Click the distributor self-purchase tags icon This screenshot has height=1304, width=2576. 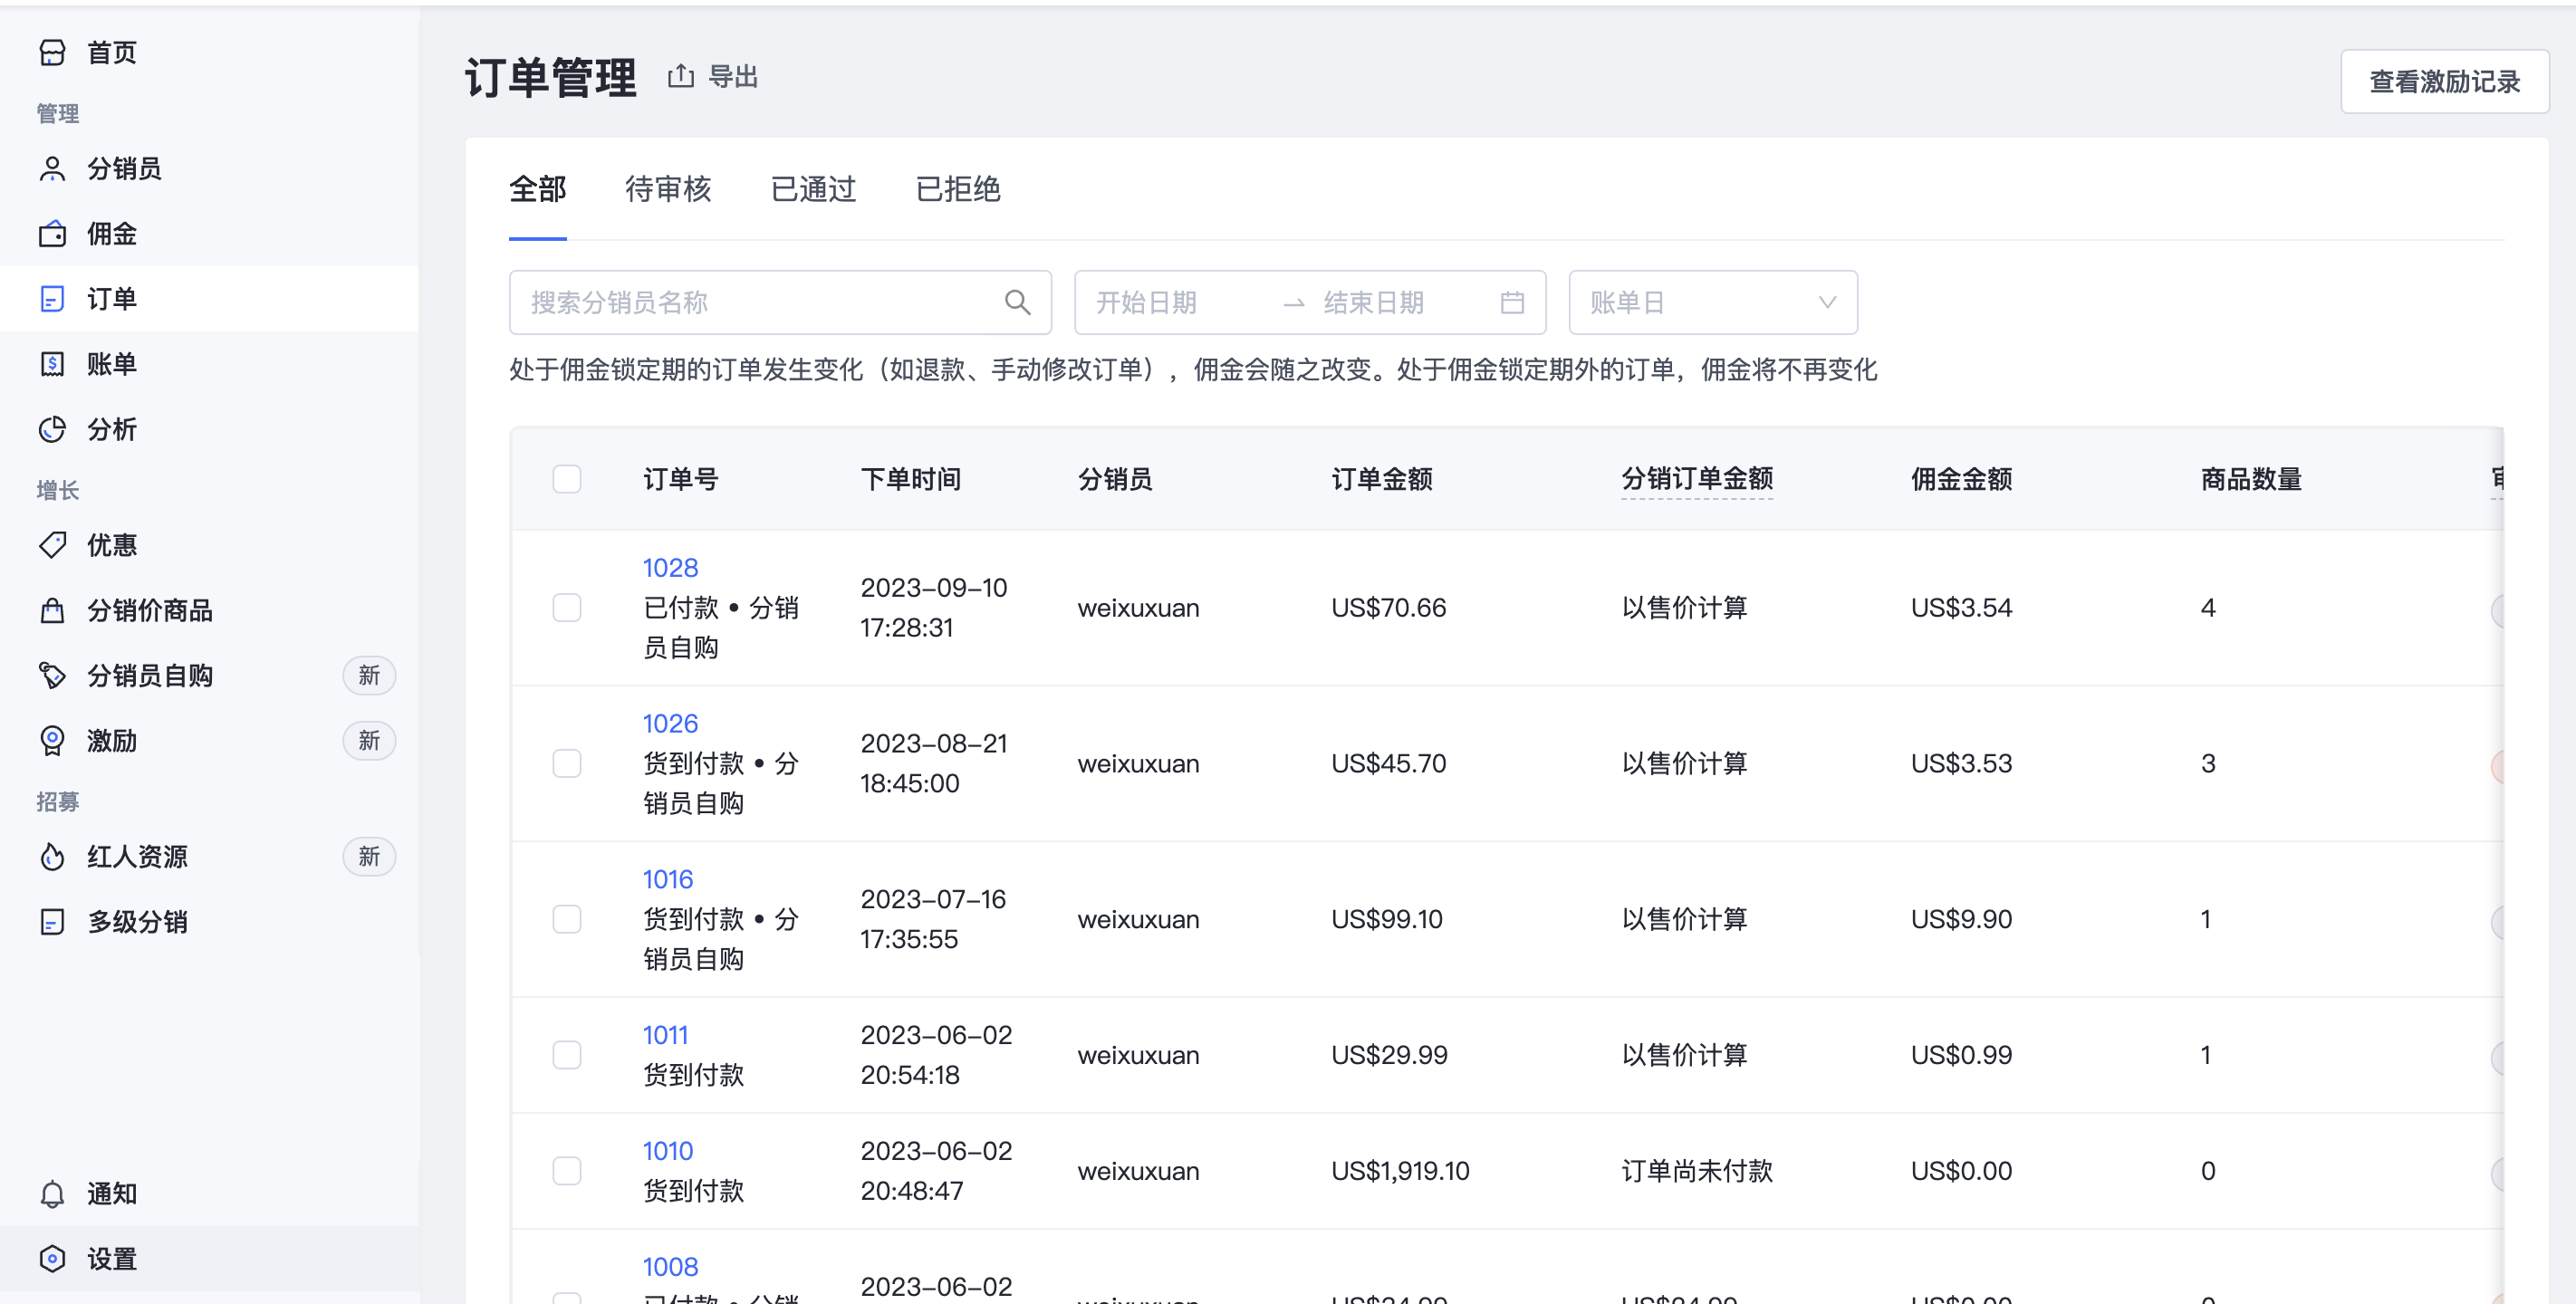pos(52,676)
